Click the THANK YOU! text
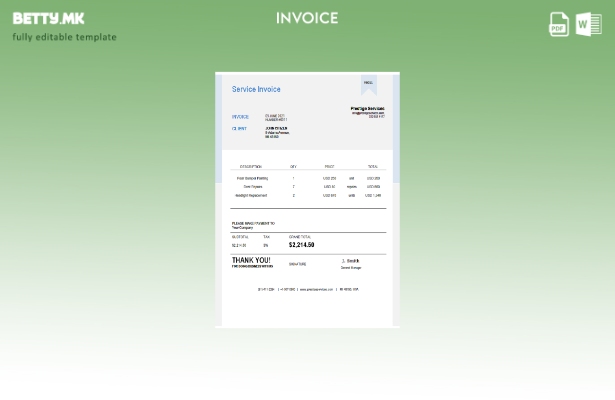Screen dimensions: 615x400 (251, 260)
